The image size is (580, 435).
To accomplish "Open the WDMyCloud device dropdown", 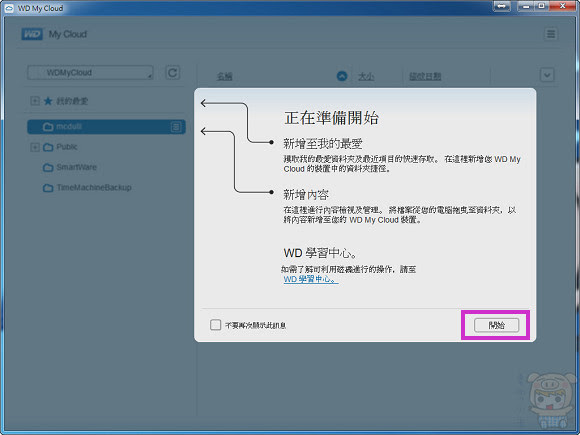I will pyautogui.click(x=90, y=72).
